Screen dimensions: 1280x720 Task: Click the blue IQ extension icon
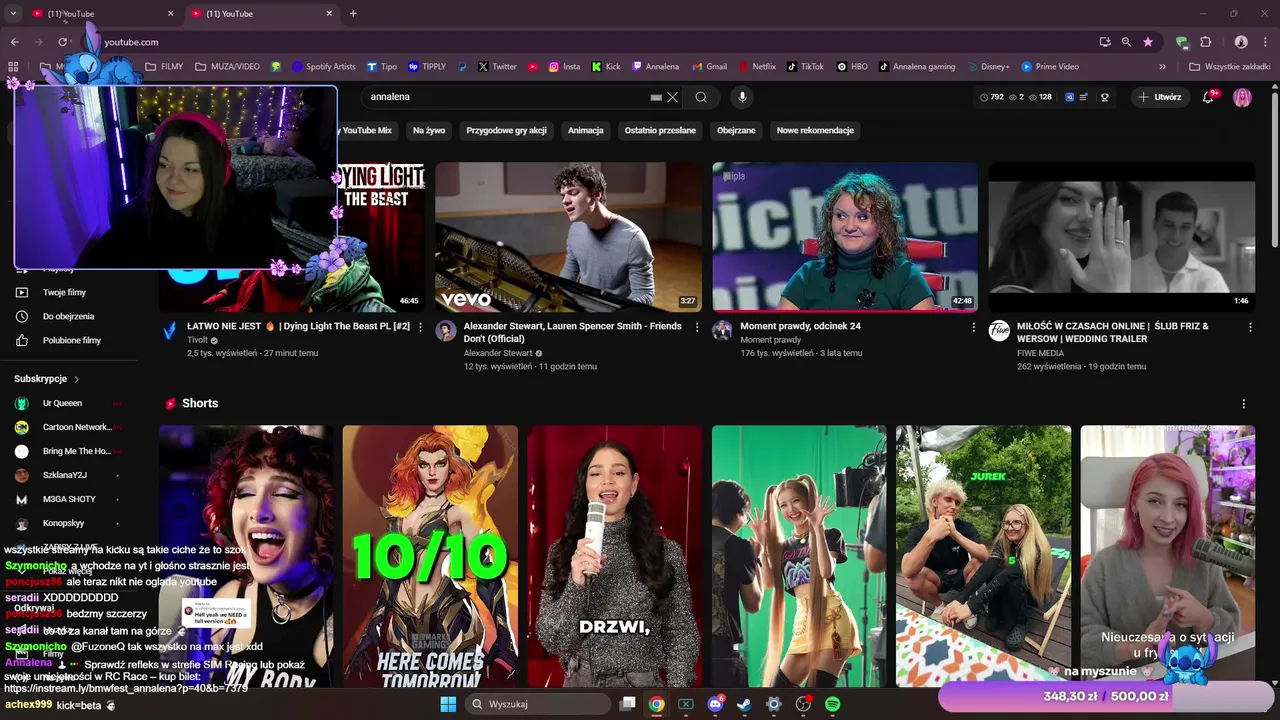(1069, 97)
